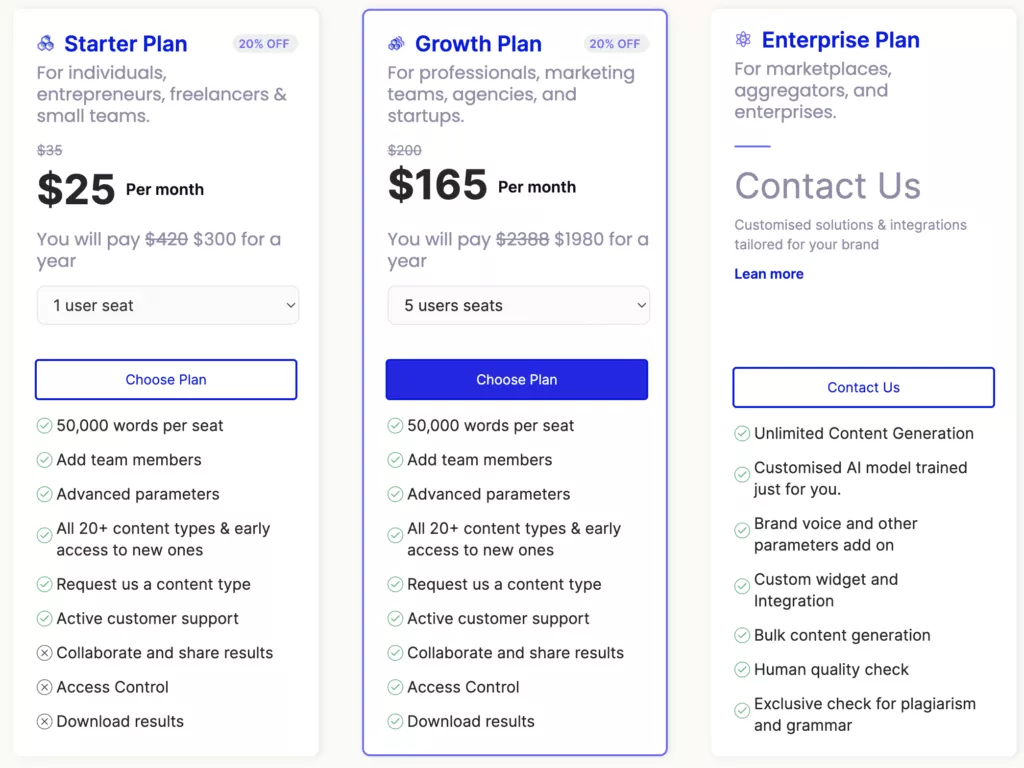Click checkmark beside Growth's Access Control
1024x768 pixels.
pyautogui.click(x=395, y=688)
